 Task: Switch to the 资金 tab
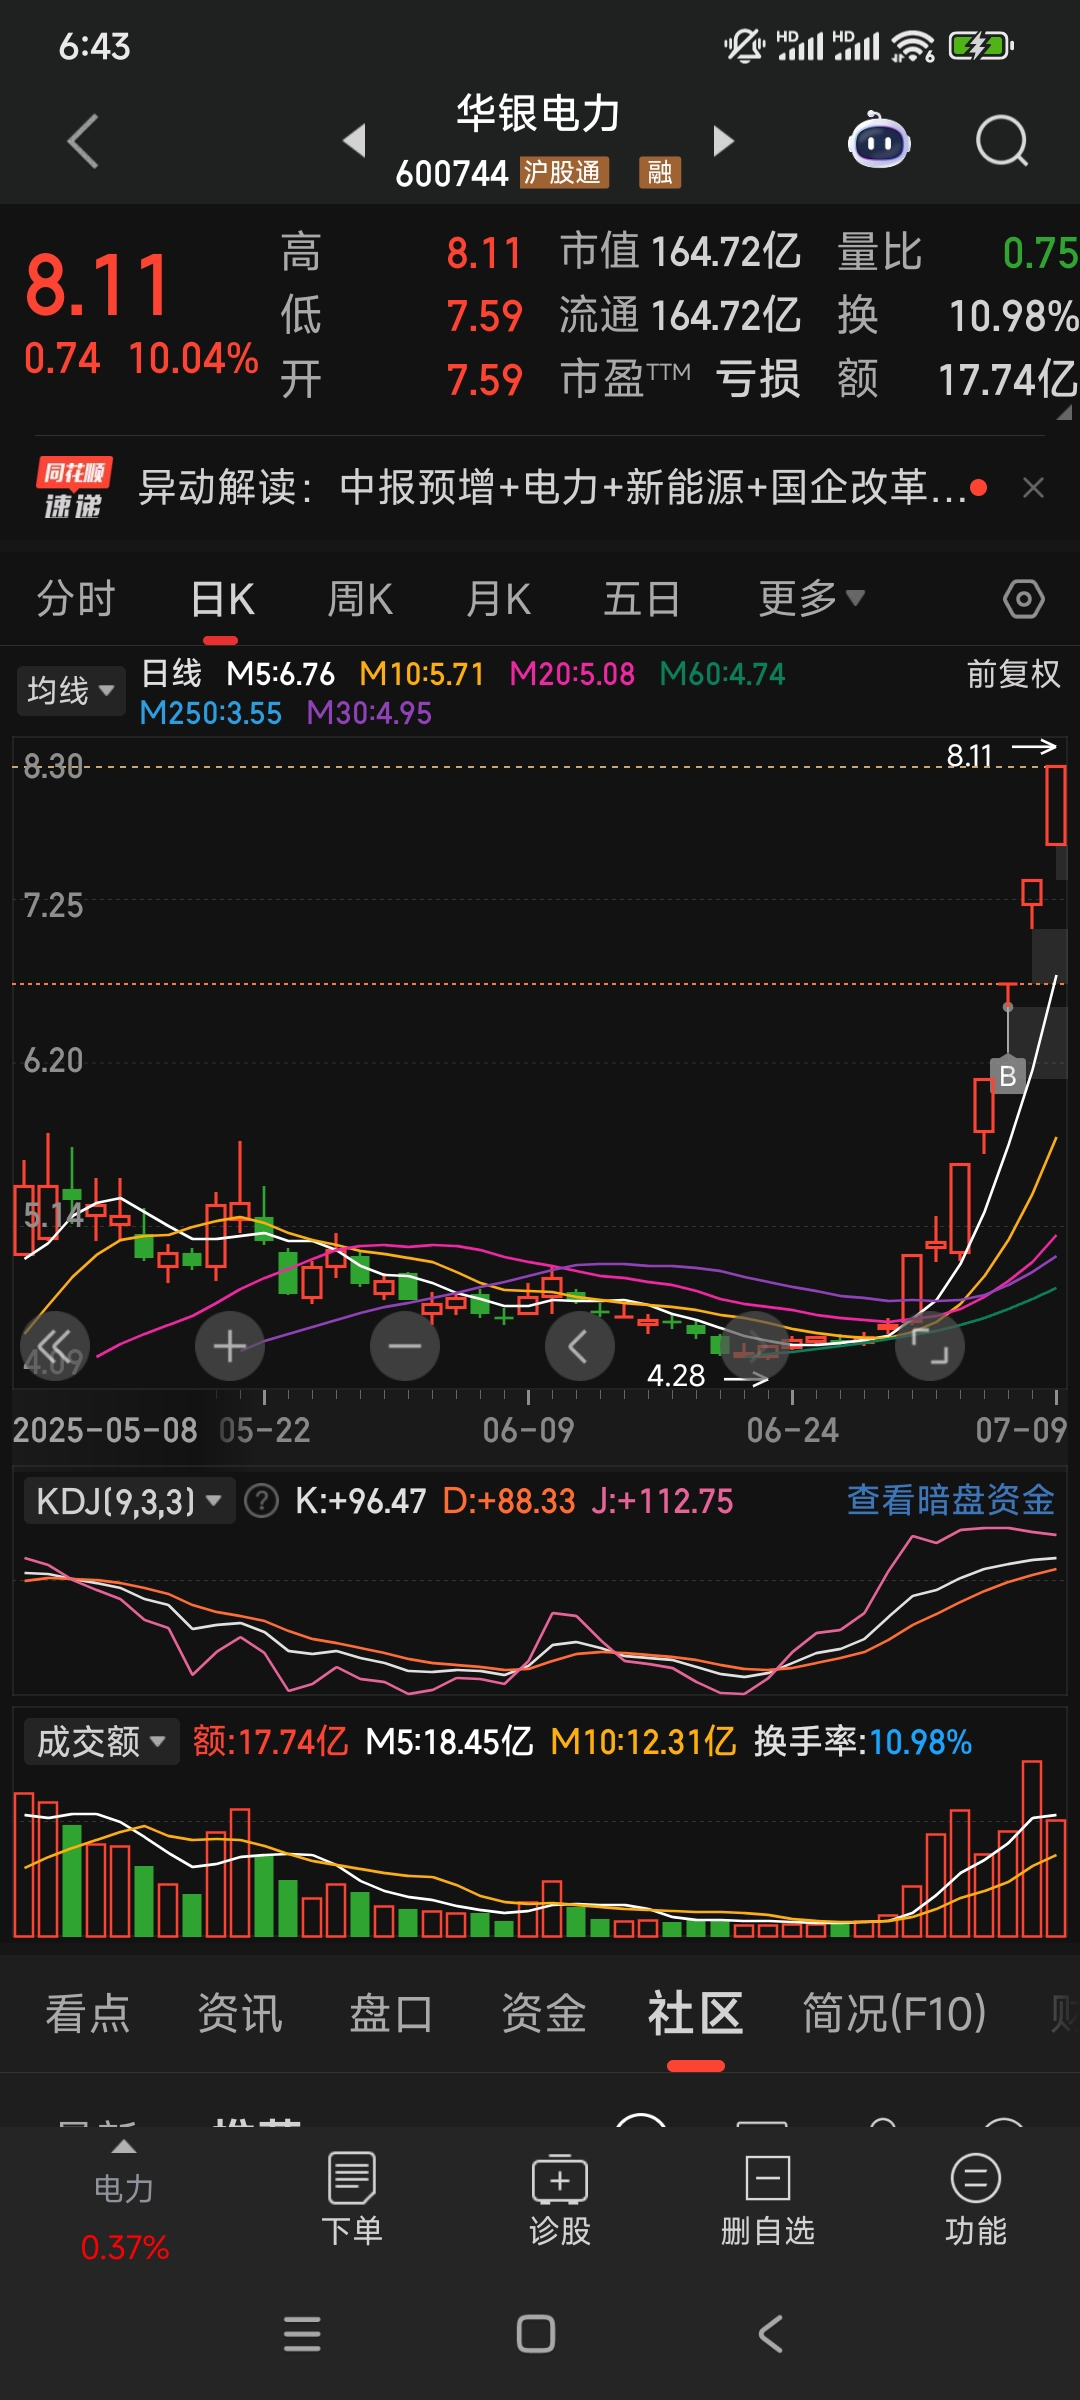(x=543, y=2013)
